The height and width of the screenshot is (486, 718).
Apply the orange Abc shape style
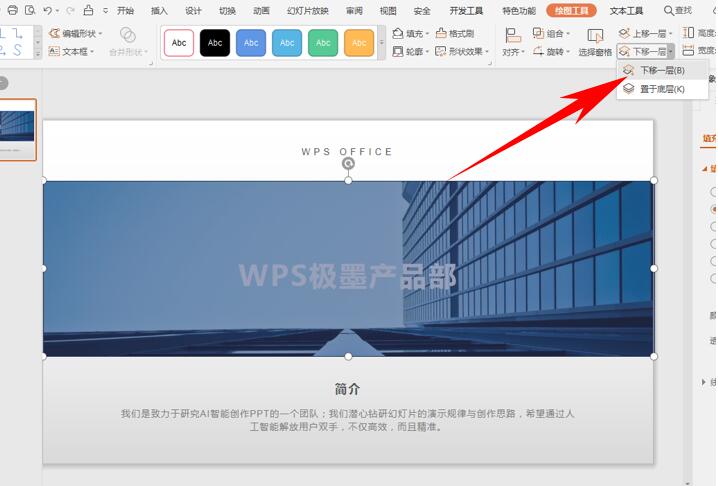tap(359, 43)
